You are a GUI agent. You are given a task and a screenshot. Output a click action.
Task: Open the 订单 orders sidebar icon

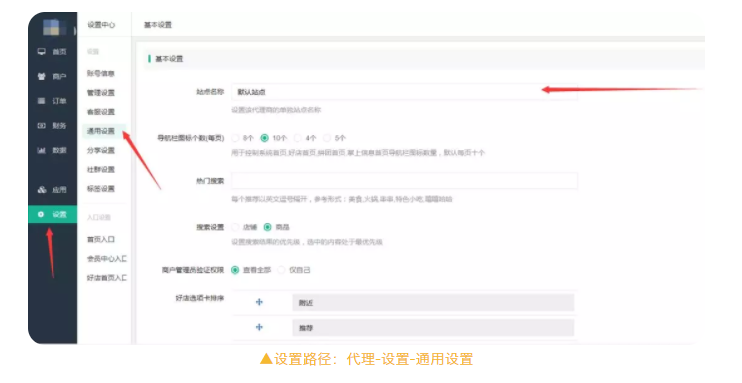coord(42,101)
